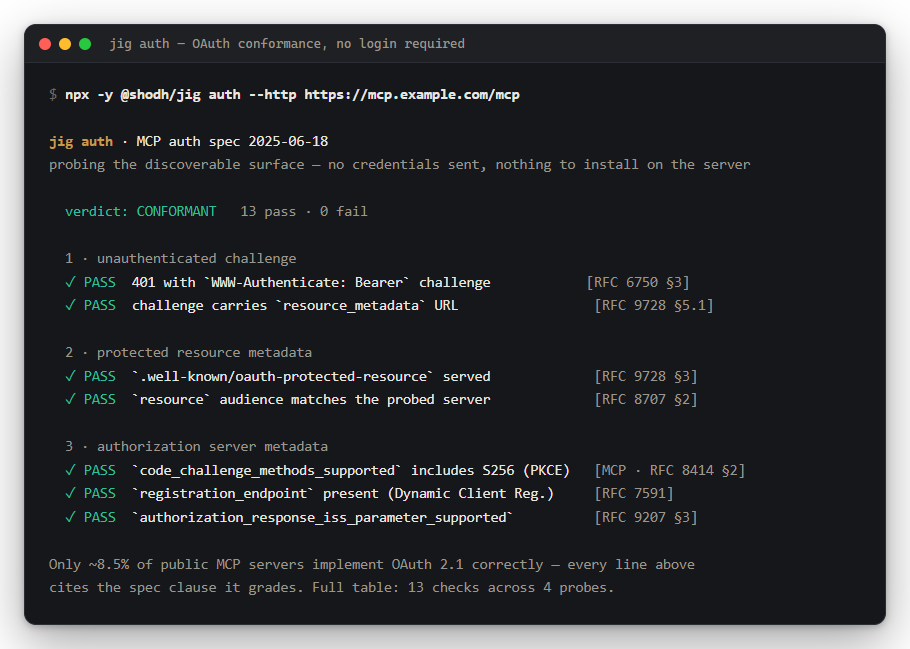Click checkmark beside 'oauth-protected-resource served' row
The width and height of the screenshot is (910, 649).
pos(70,377)
